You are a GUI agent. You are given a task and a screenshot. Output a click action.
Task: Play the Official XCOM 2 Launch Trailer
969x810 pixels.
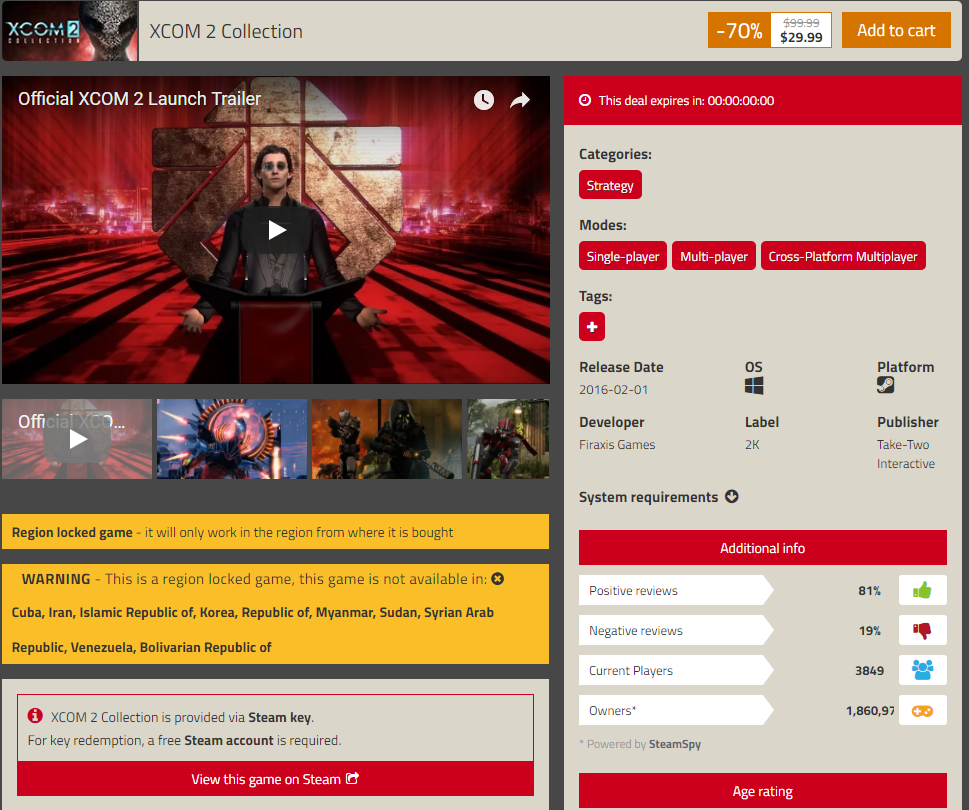click(276, 230)
